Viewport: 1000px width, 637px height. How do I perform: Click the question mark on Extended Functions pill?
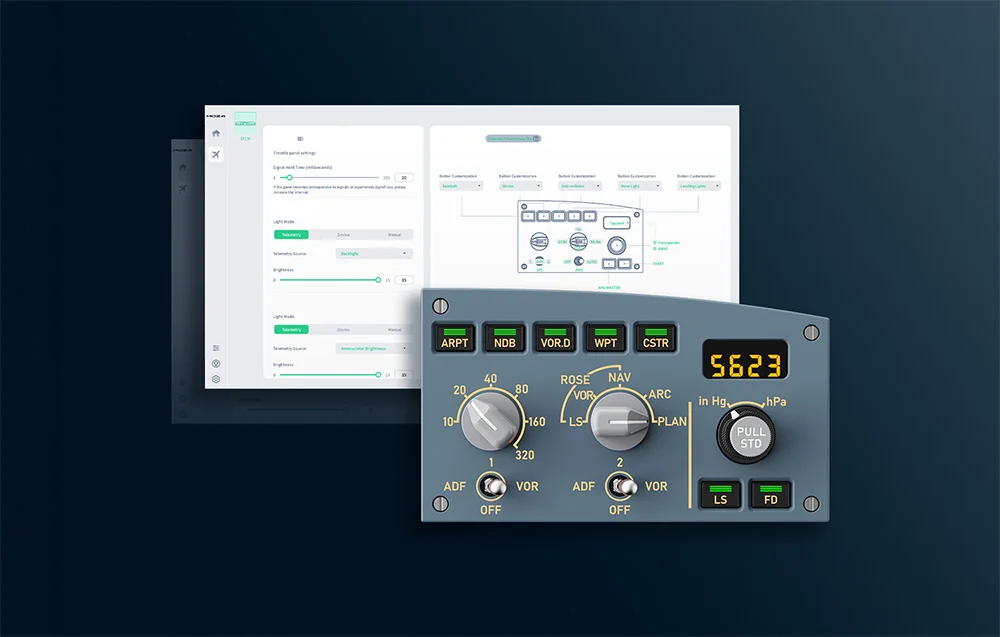pyautogui.click(x=536, y=138)
